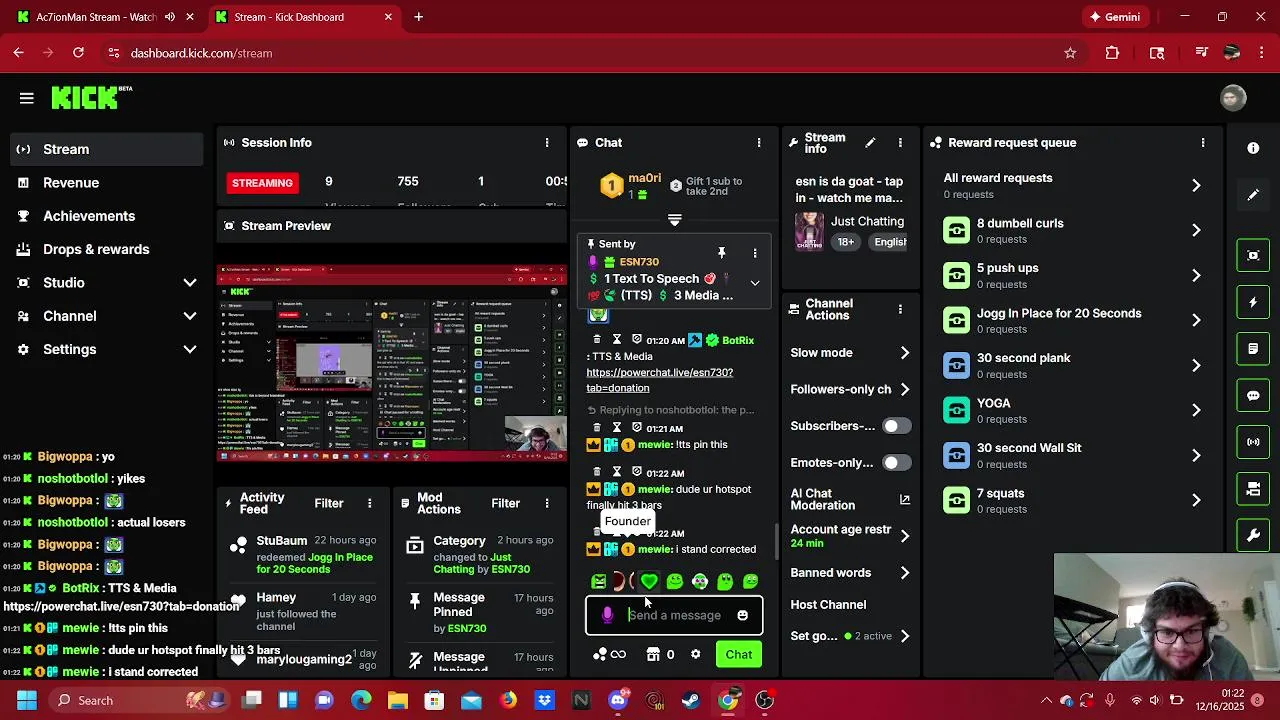1280x720 pixels.
Task: Toggle the chat bubble widget icon in sidebar
Action: point(1253,395)
